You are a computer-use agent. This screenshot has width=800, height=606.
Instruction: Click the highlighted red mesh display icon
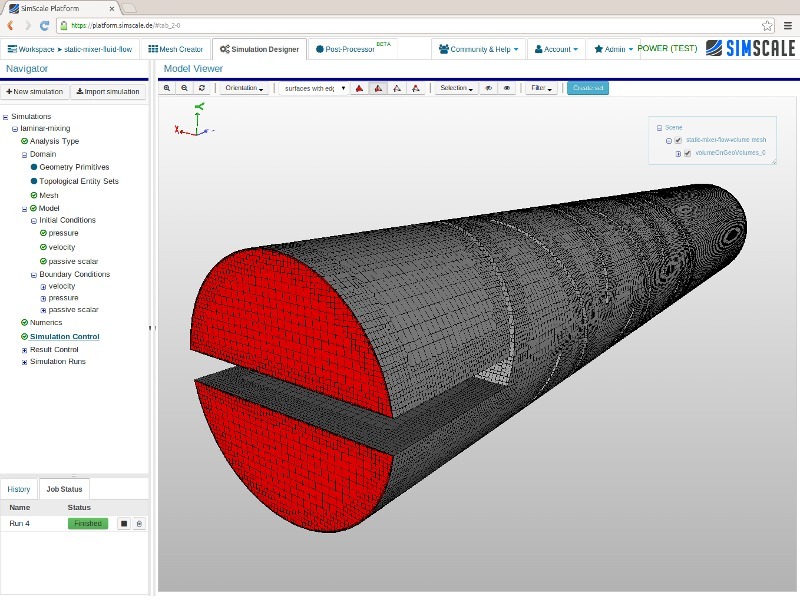[x=378, y=88]
